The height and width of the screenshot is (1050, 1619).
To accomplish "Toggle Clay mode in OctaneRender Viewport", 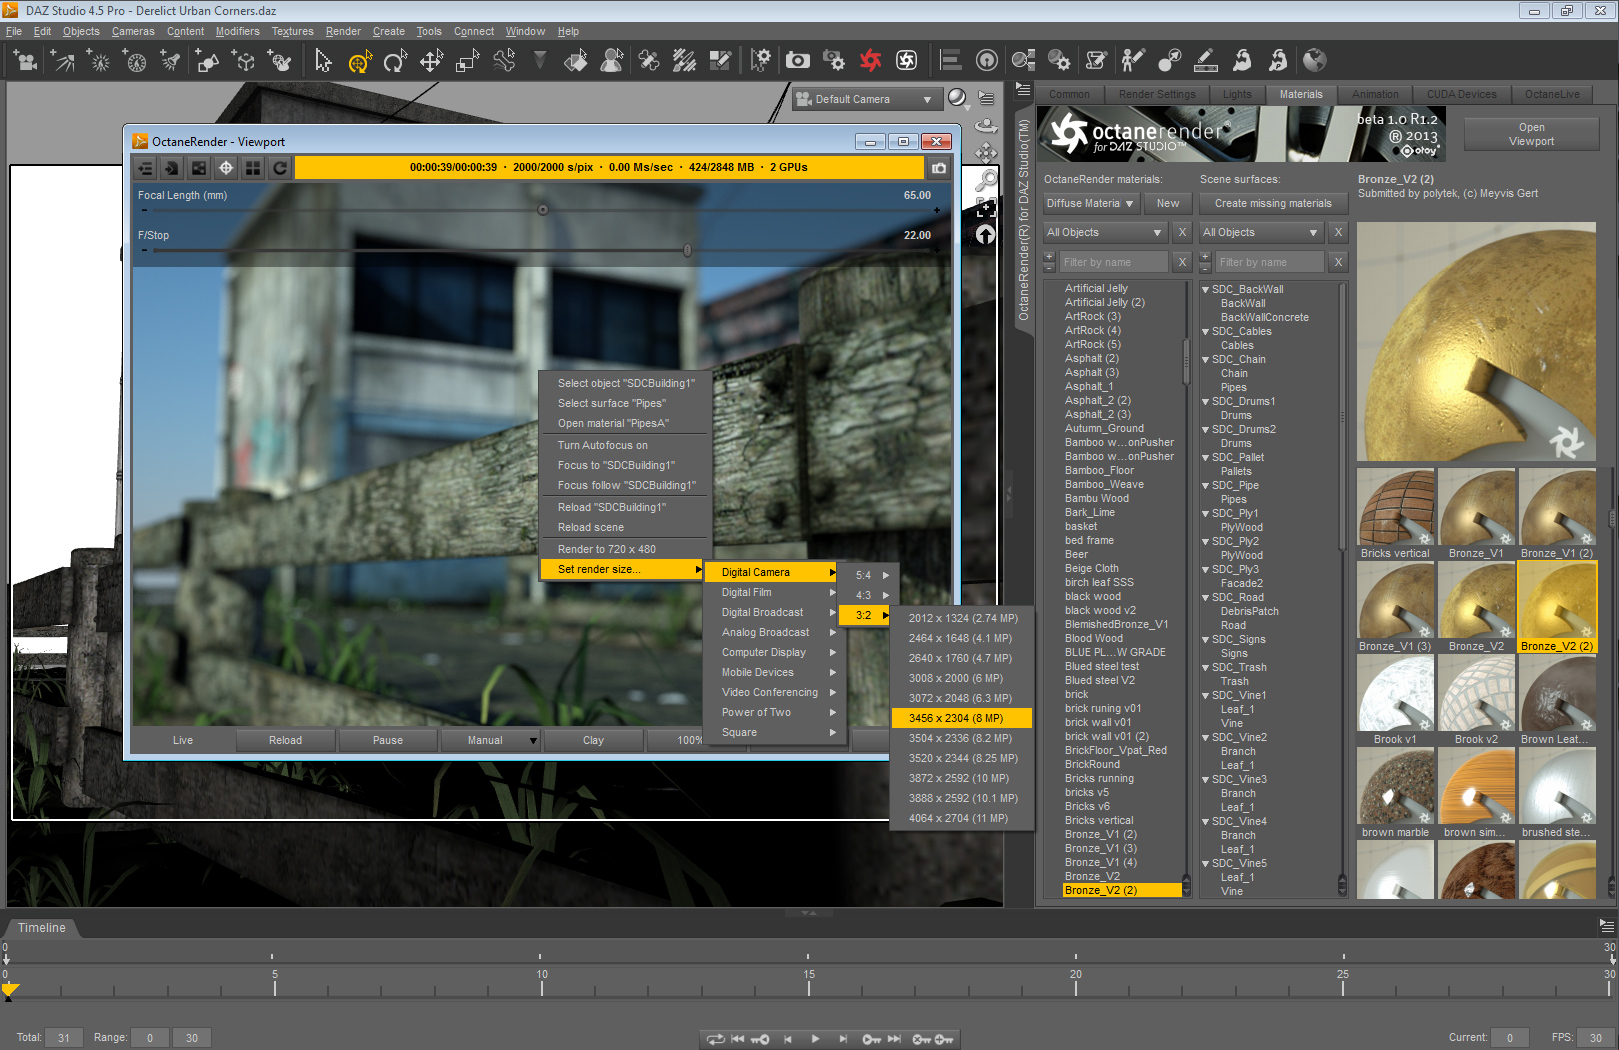I will pyautogui.click(x=593, y=741).
